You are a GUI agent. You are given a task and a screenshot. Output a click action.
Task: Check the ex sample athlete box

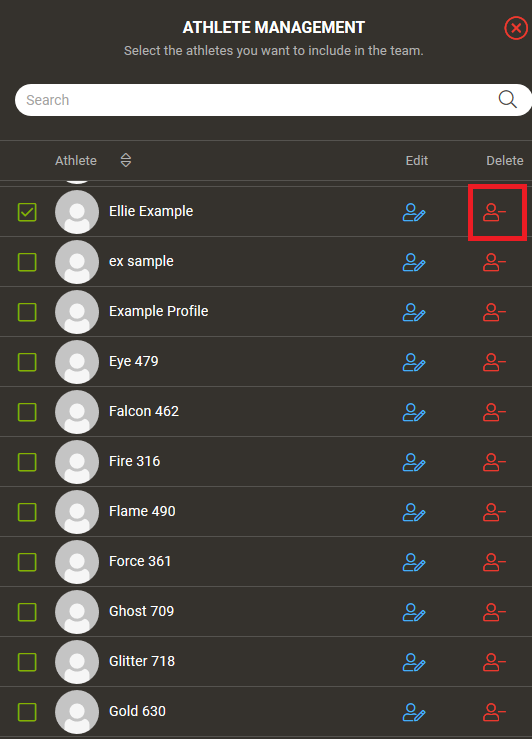click(x=27, y=262)
